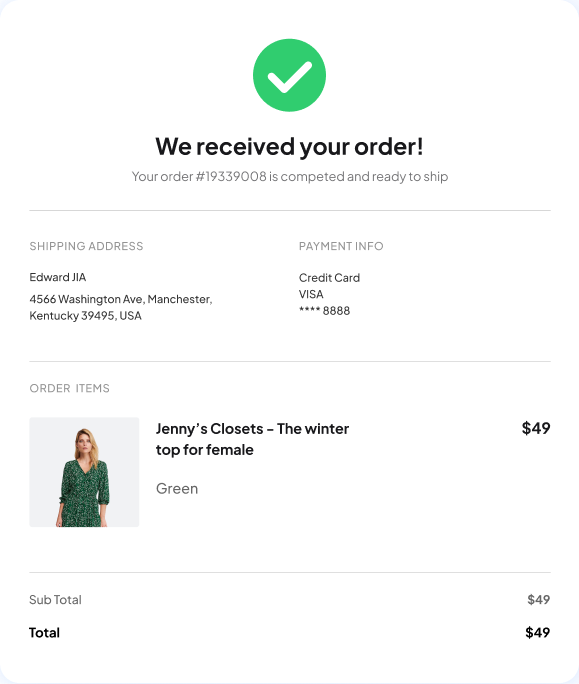The width and height of the screenshot is (579, 684).
Task: Click the Green color variant label
Action: tap(177, 489)
